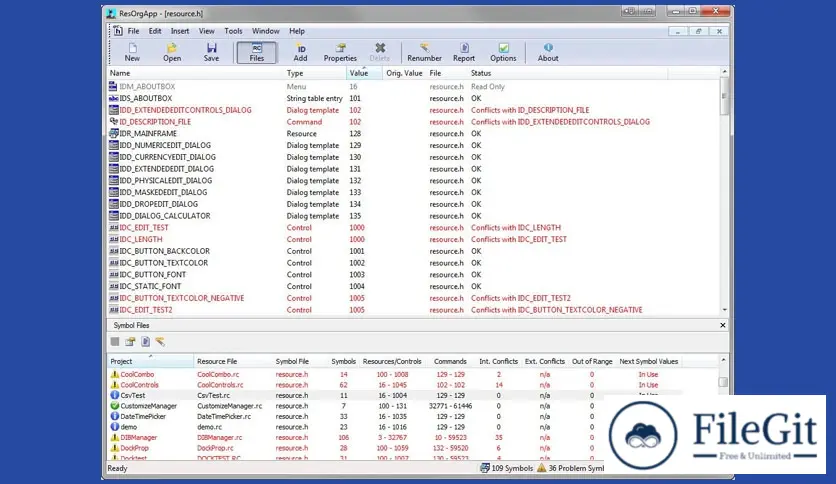836x484 pixels.
Task: Click the string icon next to IDS_ABOUTBOX
Action: click(x=113, y=98)
